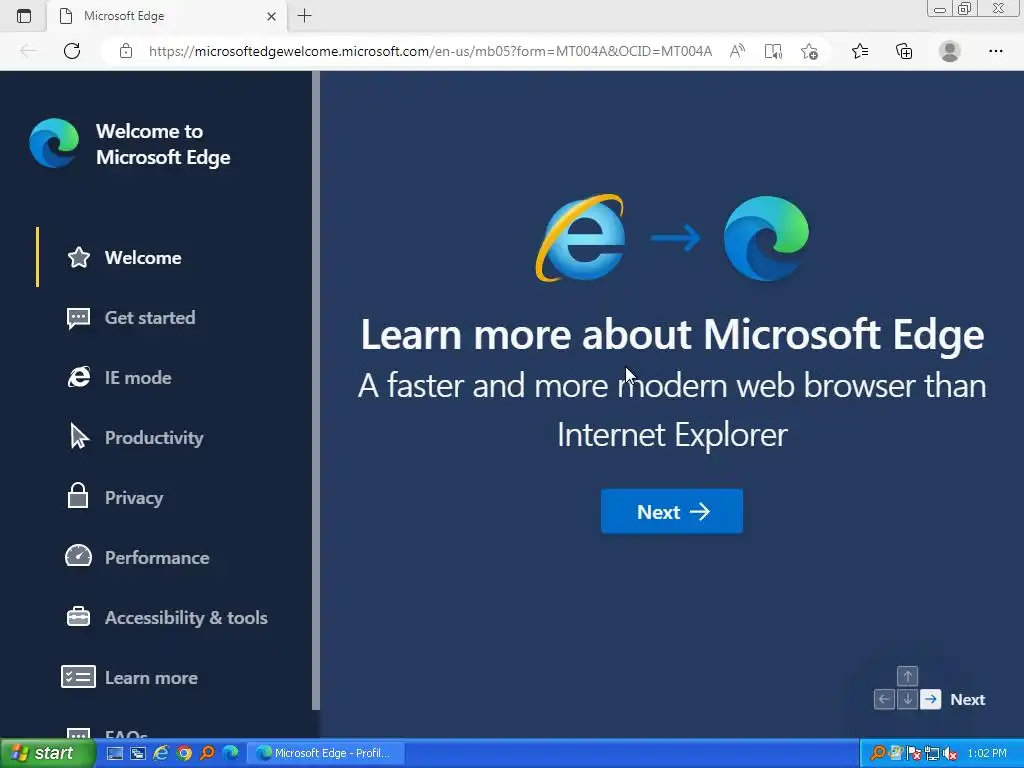Image resolution: width=1024 pixels, height=768 pixels.
Task: Click the sidebar vertical scrollbar
Action: (x=316, y=391)
